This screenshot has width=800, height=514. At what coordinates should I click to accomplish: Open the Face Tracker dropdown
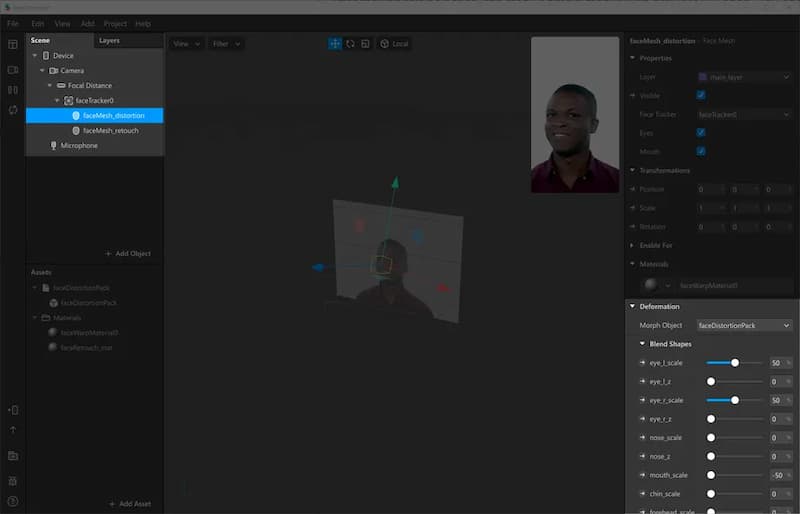(744, 115)
